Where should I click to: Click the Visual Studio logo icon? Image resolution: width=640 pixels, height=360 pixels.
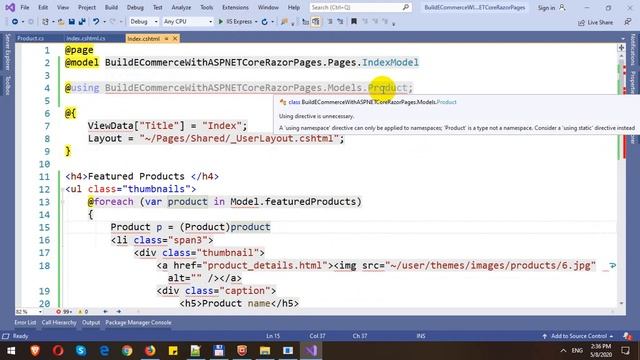pyautogui.click(x=10, y=7)
